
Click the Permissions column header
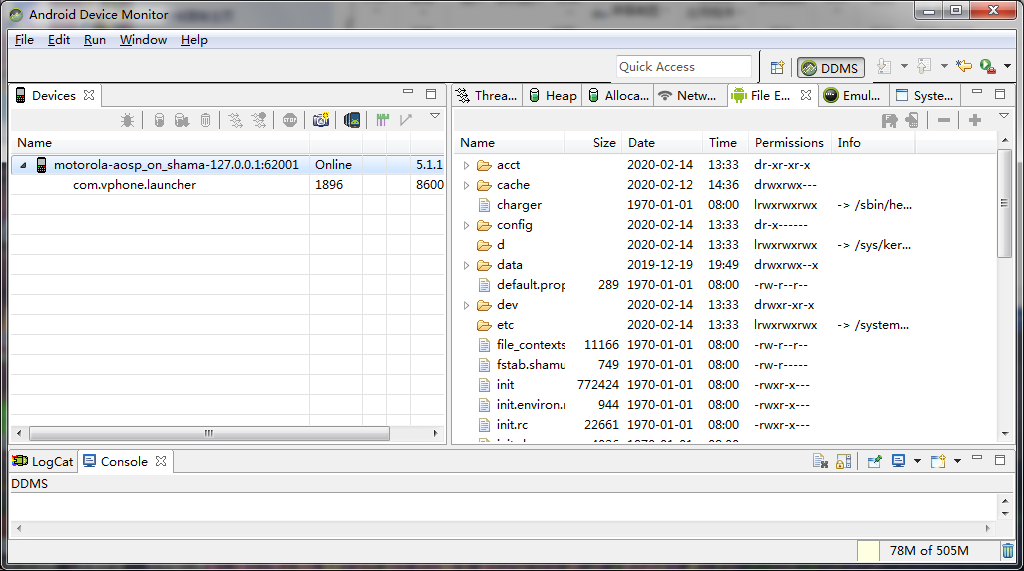[x=789, y=142]
